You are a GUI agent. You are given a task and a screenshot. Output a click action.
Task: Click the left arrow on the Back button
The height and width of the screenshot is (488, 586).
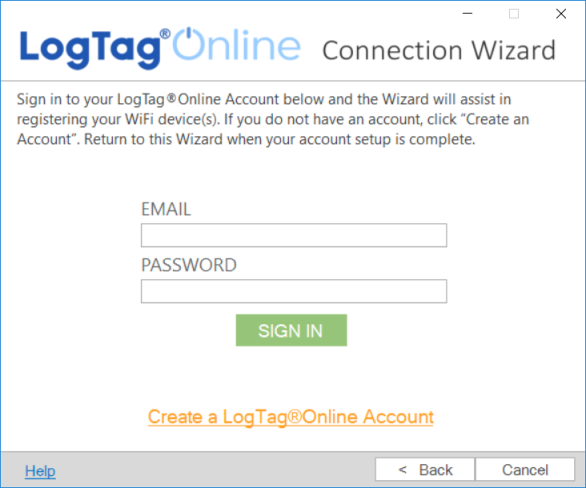pyautogui.click(x=403, y=469)
